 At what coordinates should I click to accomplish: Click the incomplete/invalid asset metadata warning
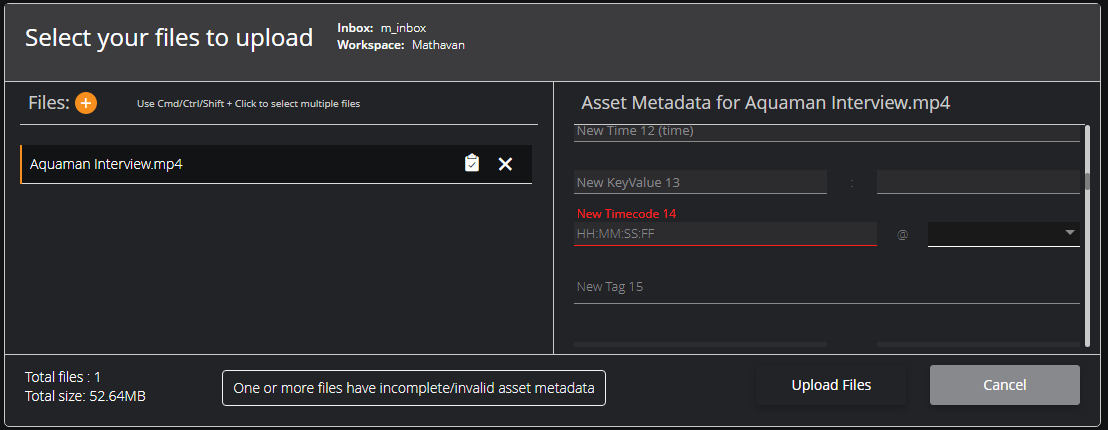[x=413, y=388]
